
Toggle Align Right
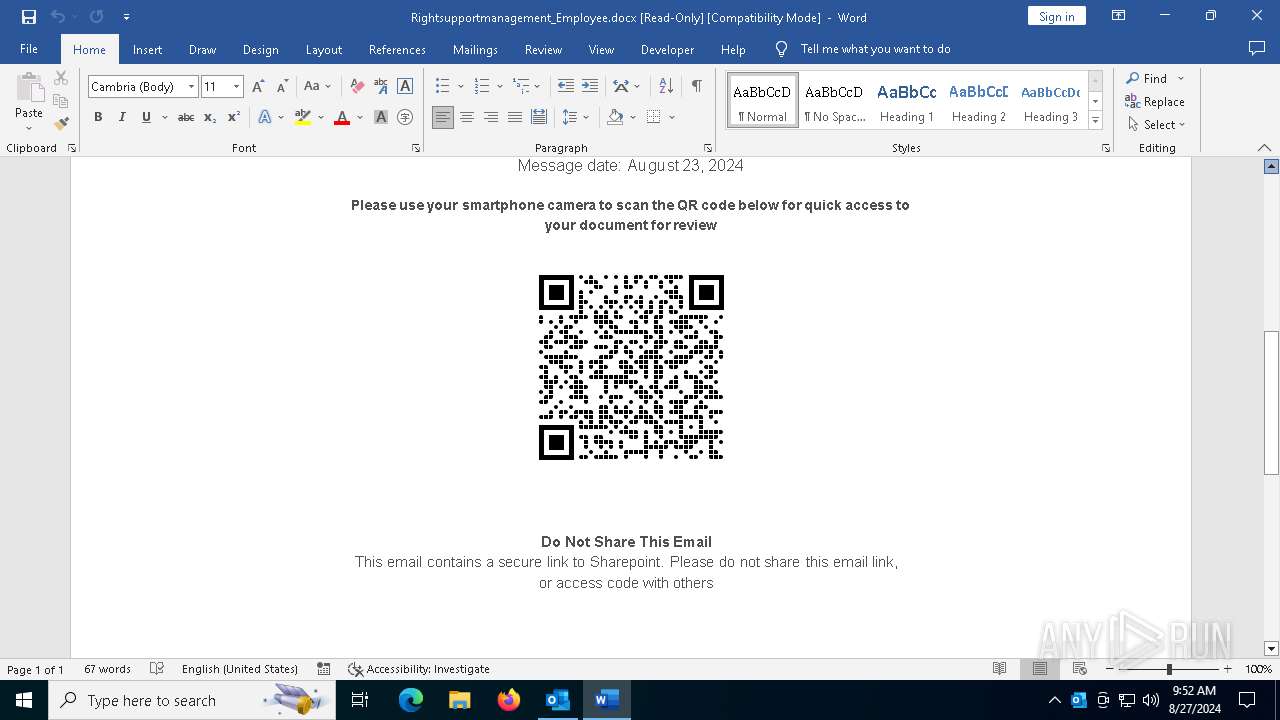(x=491, y=117)
